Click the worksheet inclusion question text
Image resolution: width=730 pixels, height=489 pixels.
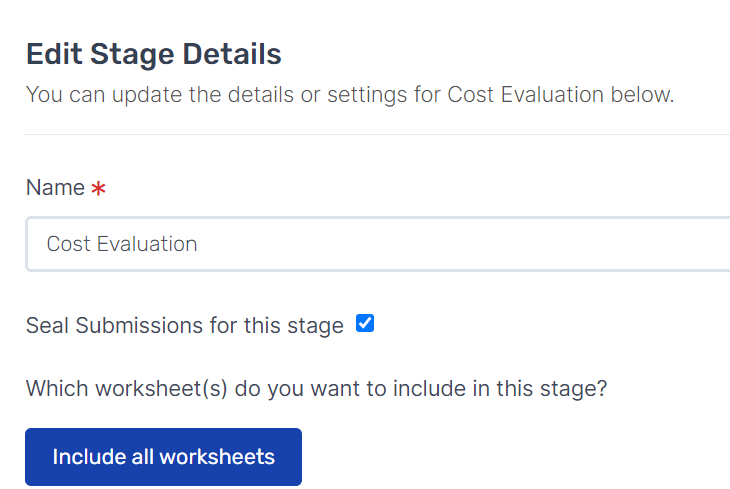pos(317,389)
